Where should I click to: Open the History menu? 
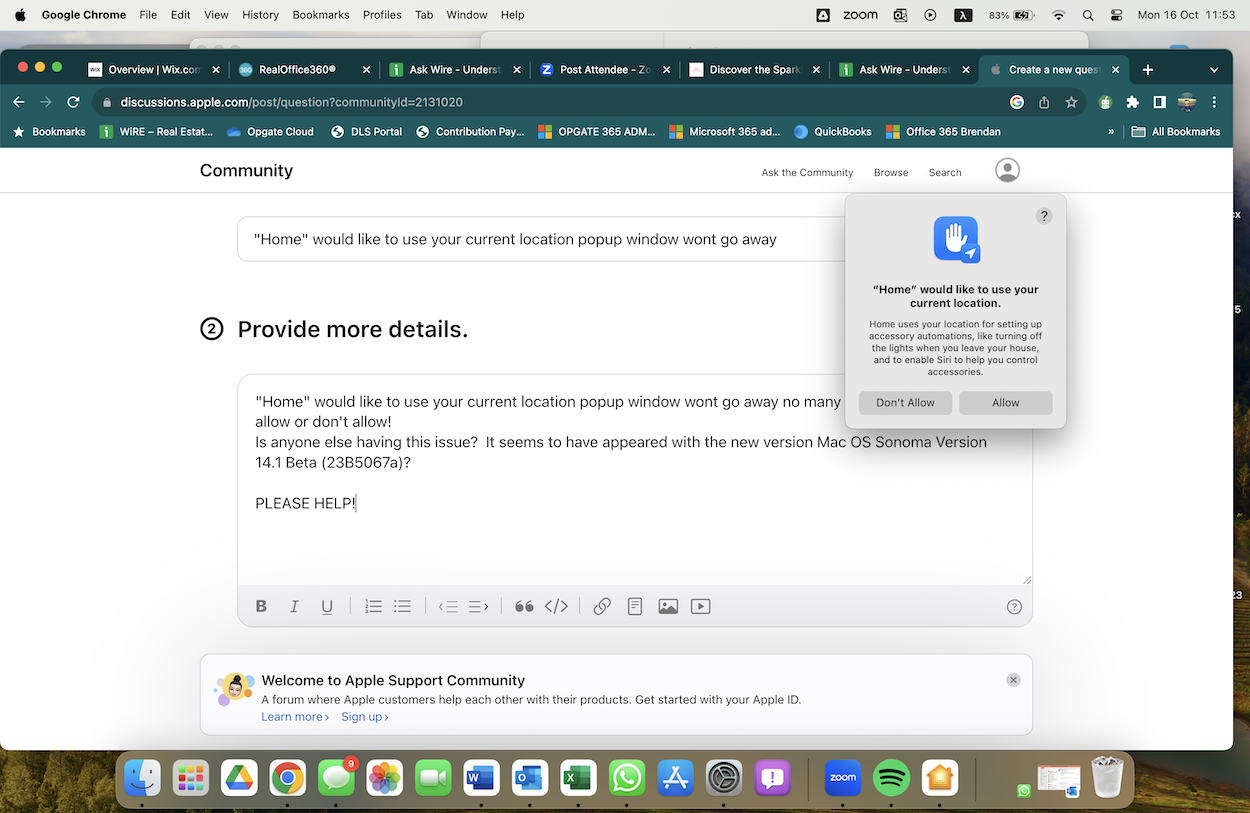click(x=260, y=15)
